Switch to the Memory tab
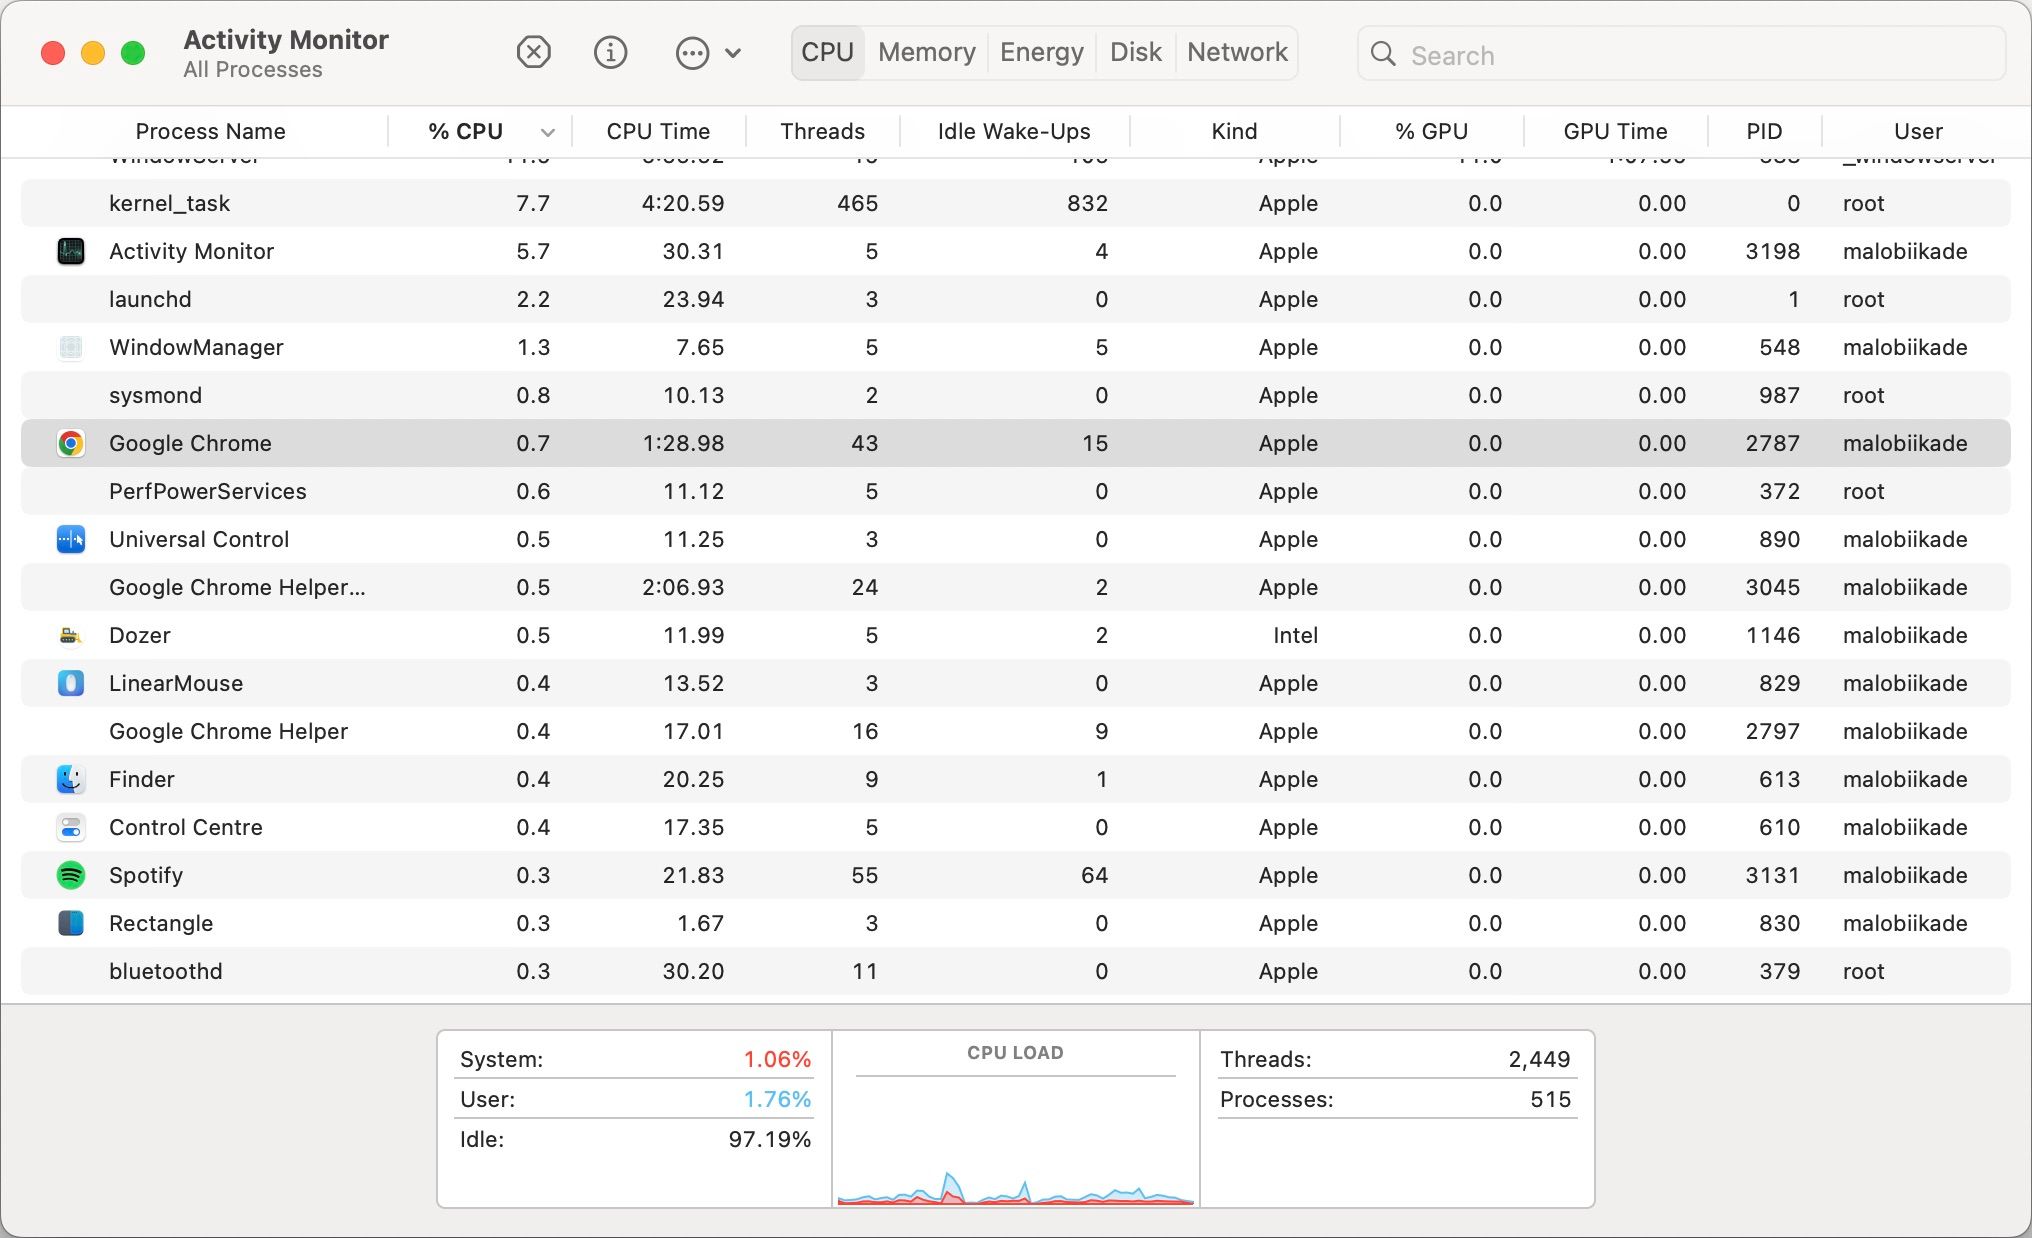Image resolution: width=2032 pixels, height=1238 pixels. tap(927, 53)
